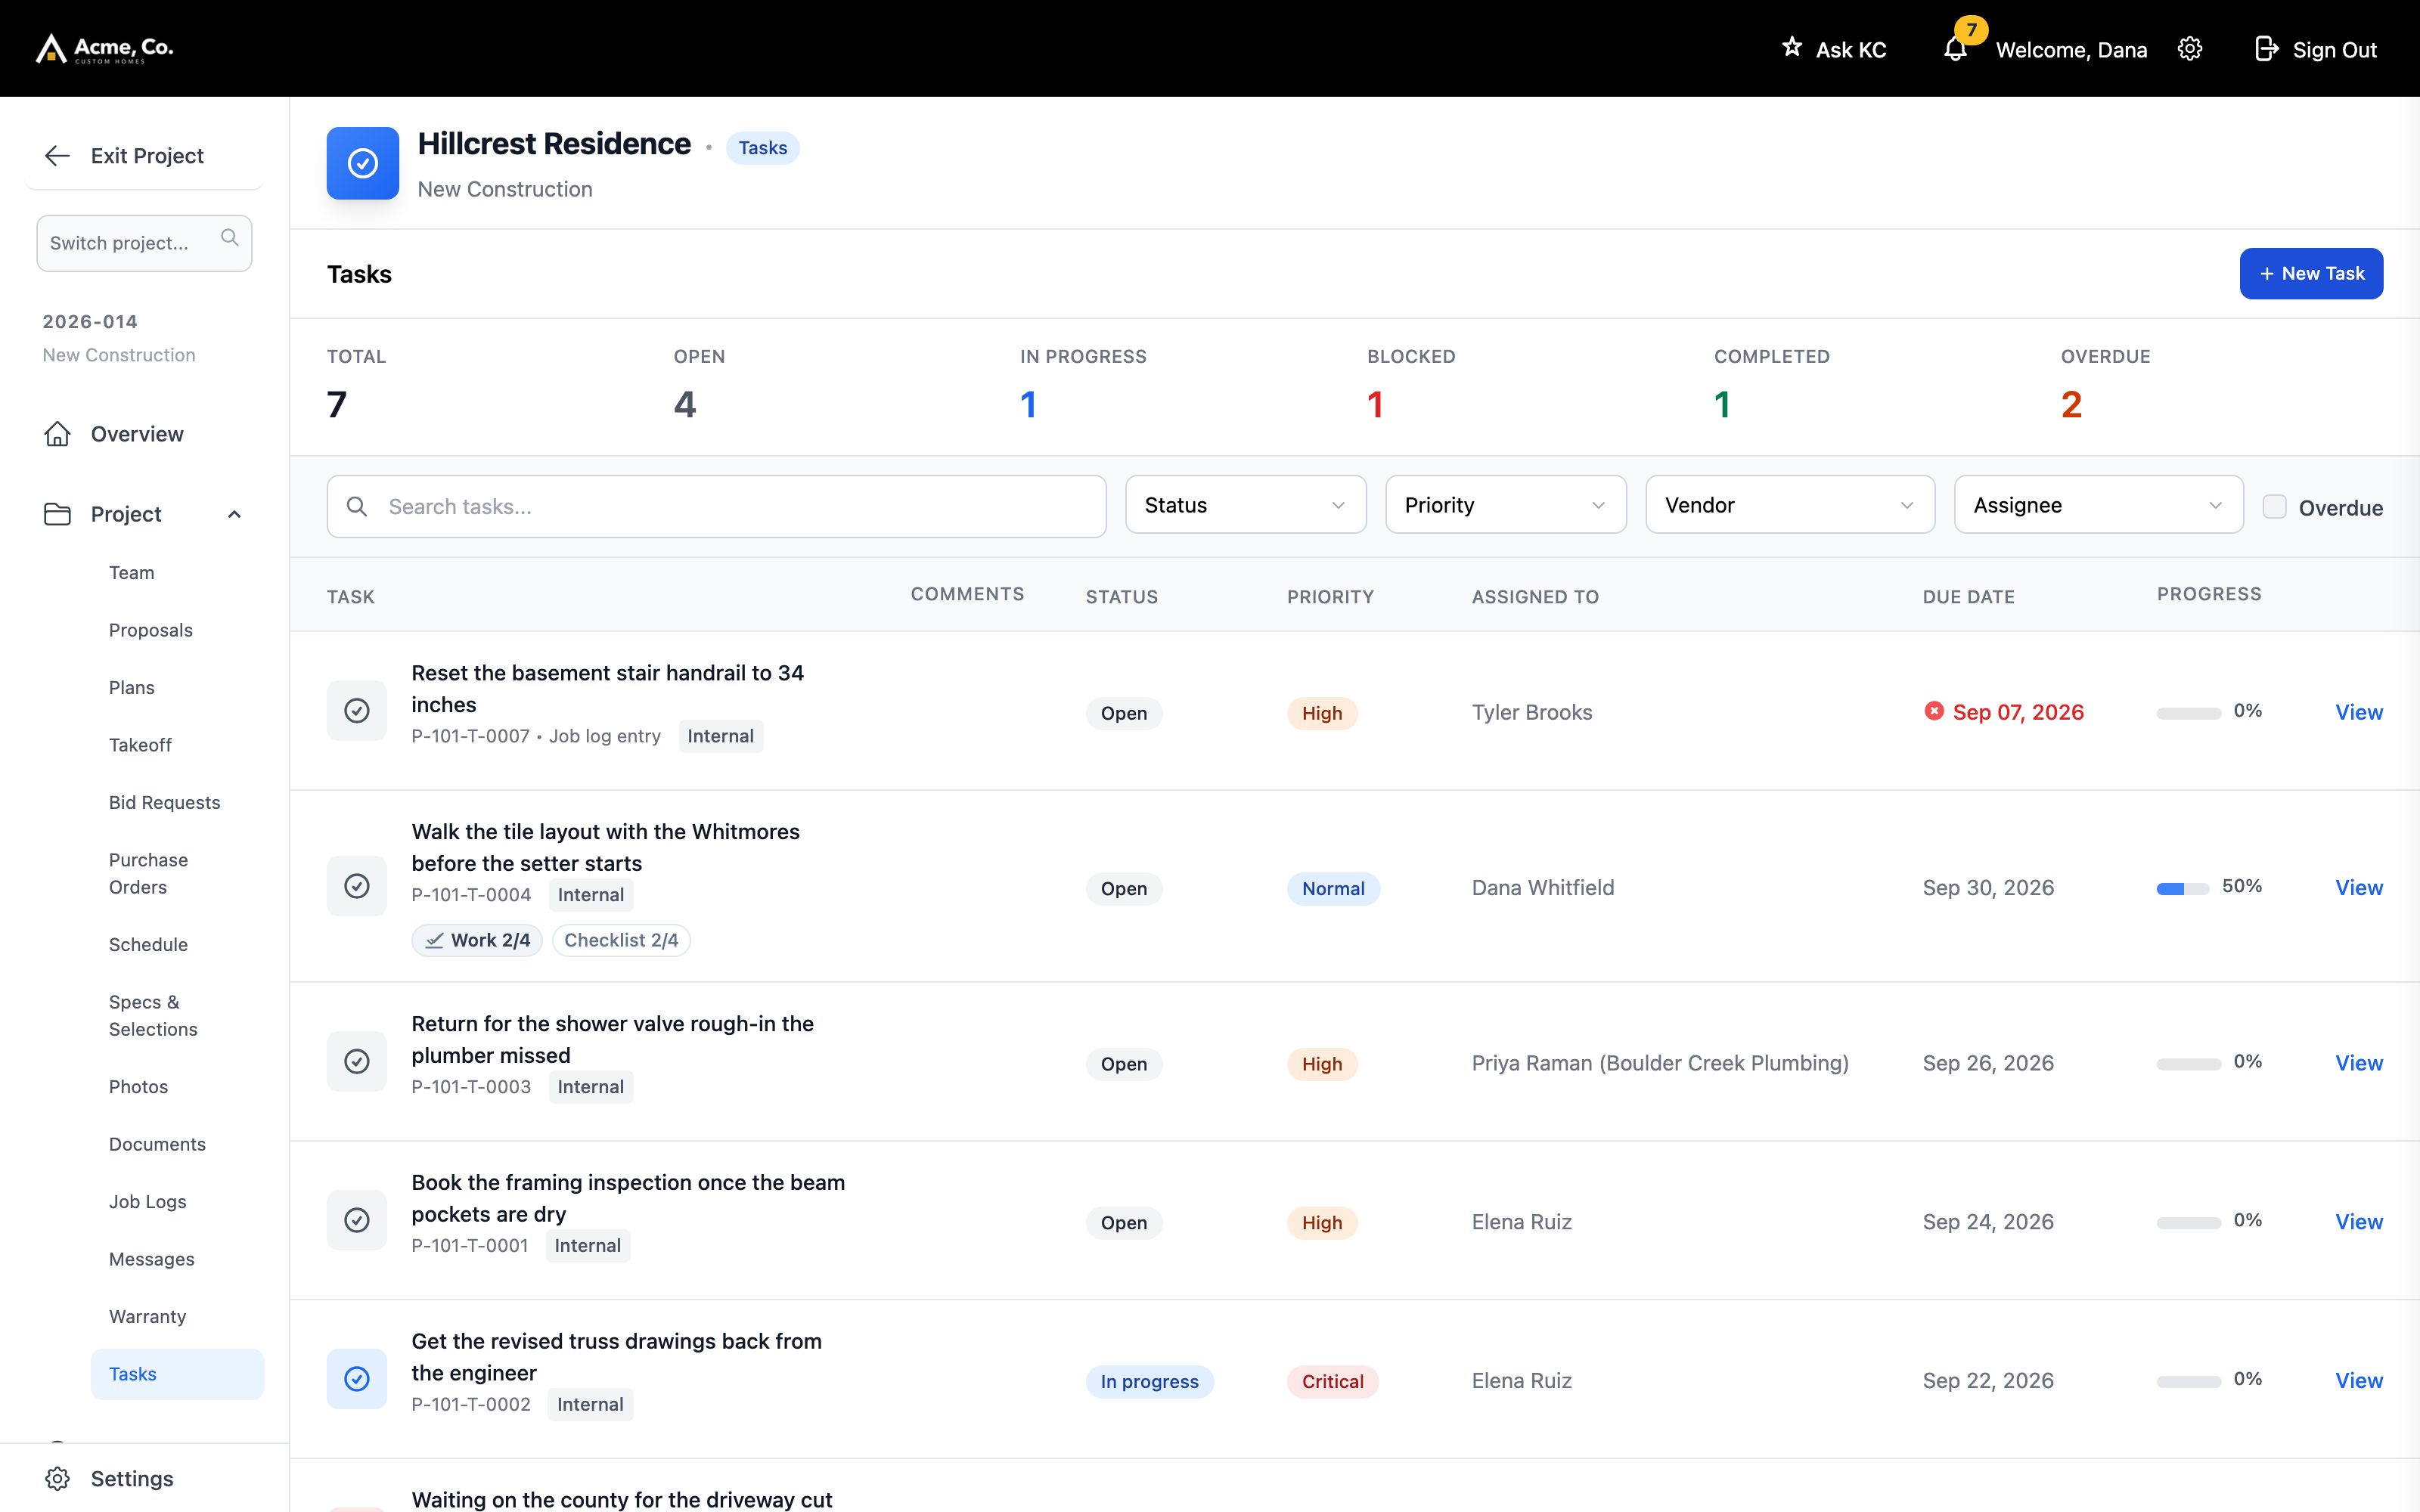Go to Schedule page in sidebar

tap(148, 945)
